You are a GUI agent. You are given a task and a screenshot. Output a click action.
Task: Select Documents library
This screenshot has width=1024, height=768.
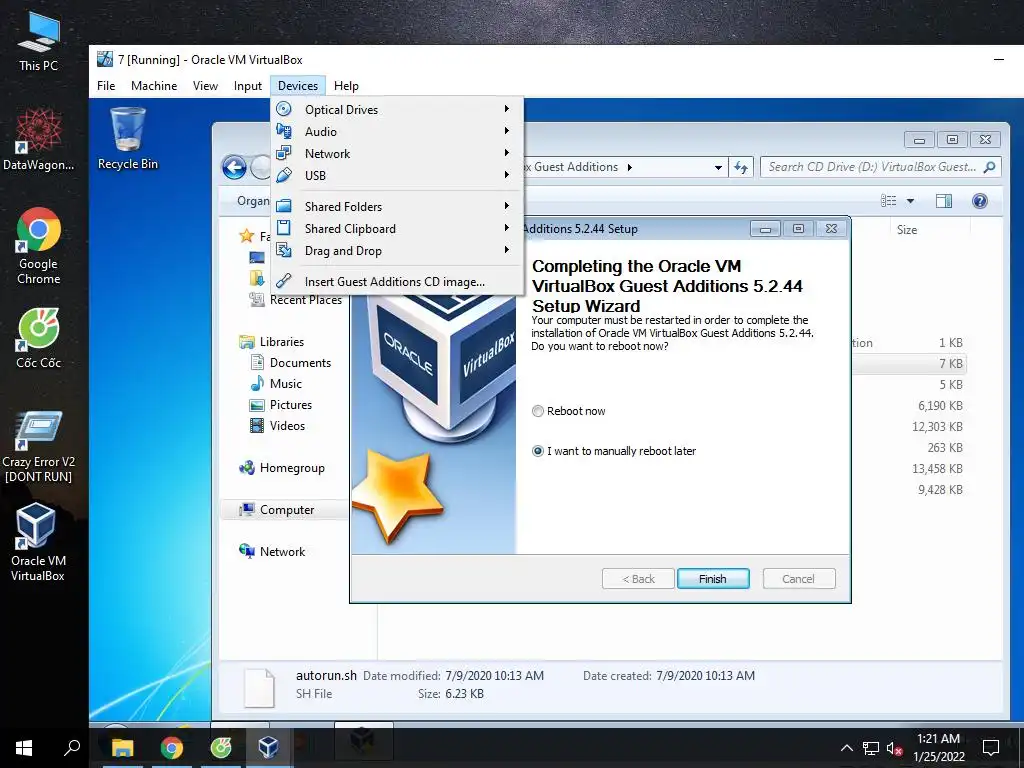[x=291, y=362]
